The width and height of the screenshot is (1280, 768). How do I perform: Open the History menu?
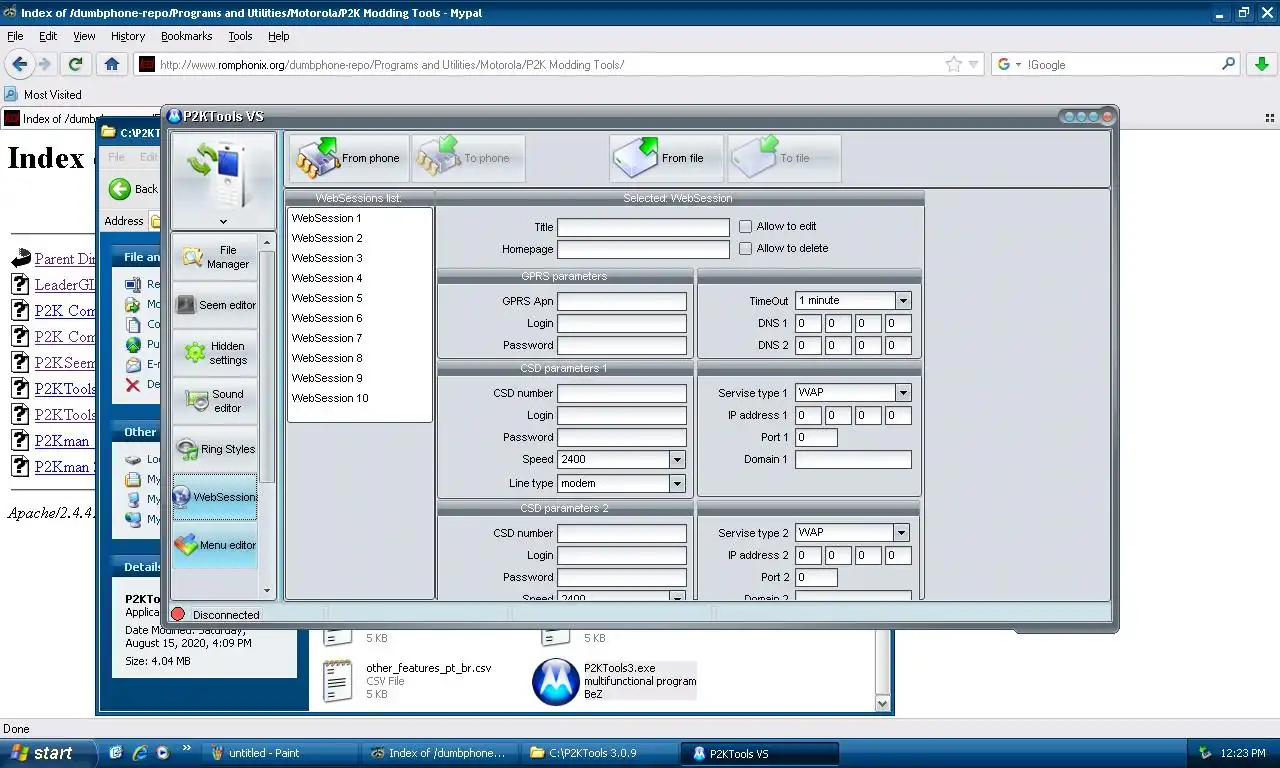128,36
